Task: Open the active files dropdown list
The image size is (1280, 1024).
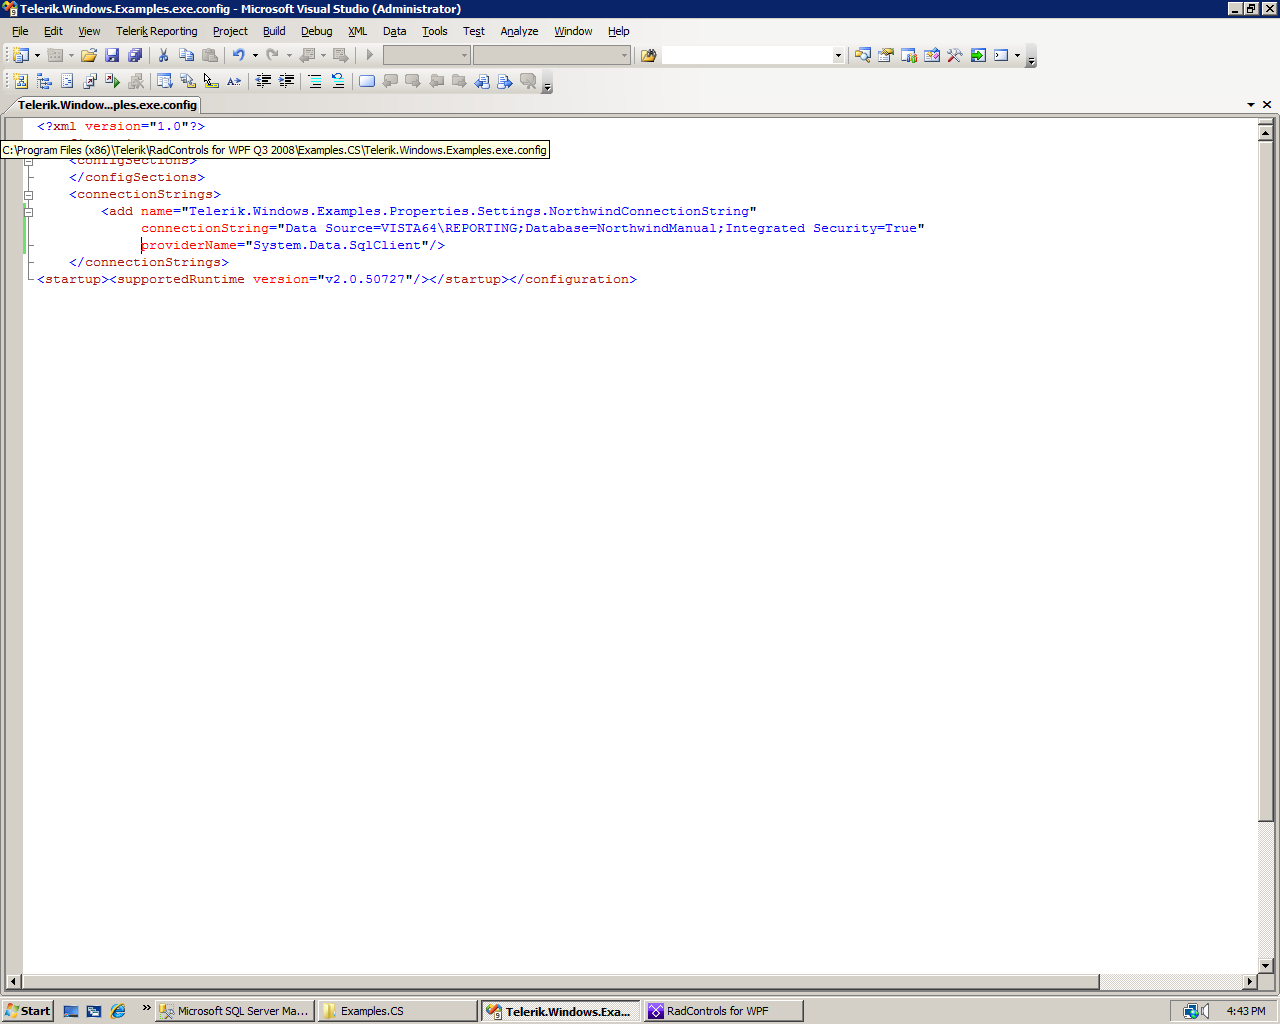Action: click(1251, 104)
